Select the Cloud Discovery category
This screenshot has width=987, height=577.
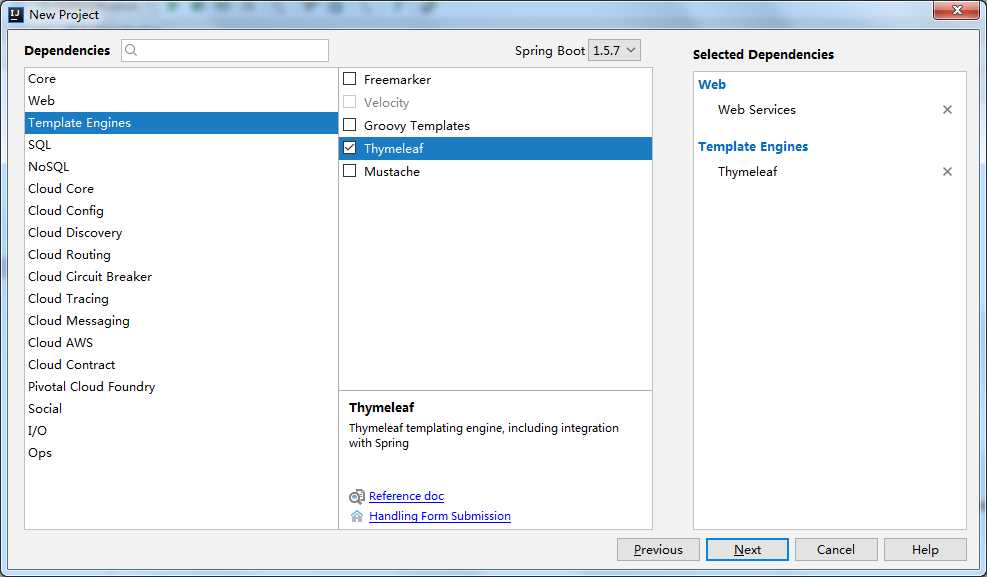pos(181,233)
